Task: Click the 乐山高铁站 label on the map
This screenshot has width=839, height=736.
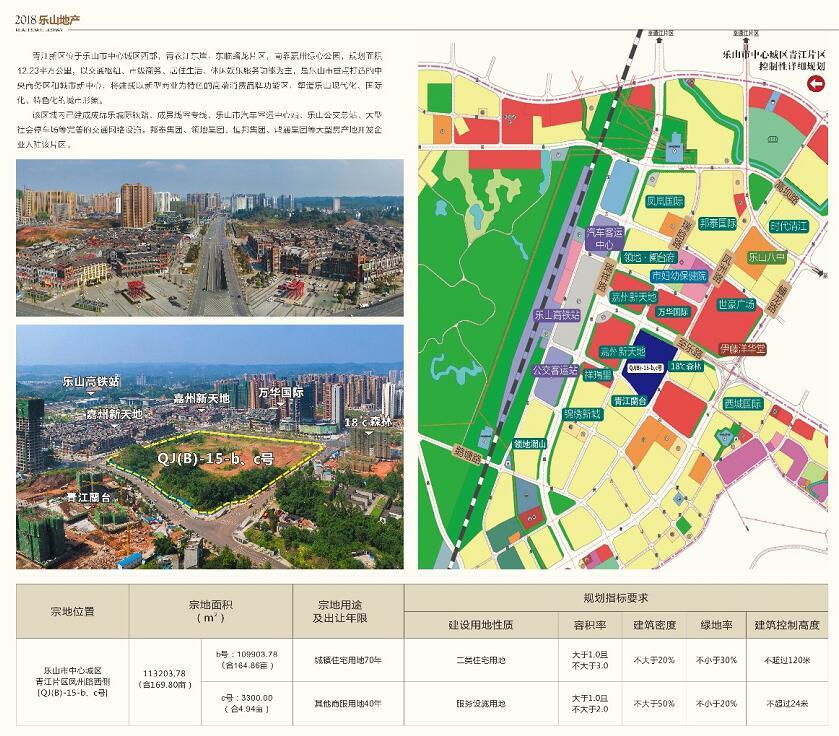Action: [x=557, y=315]
